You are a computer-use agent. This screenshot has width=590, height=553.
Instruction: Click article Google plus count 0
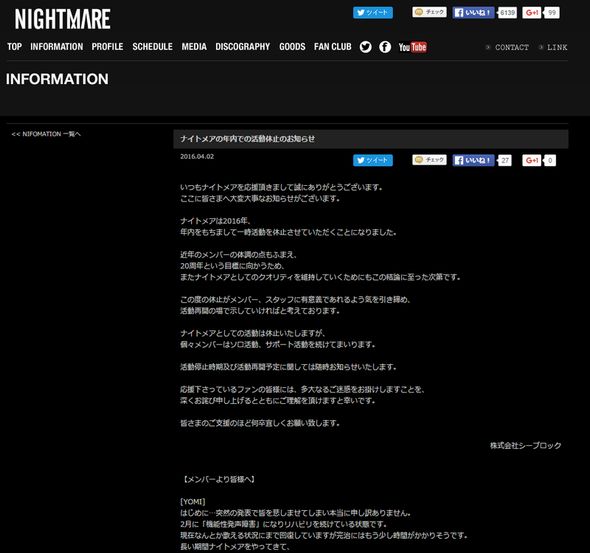point(550,161)
